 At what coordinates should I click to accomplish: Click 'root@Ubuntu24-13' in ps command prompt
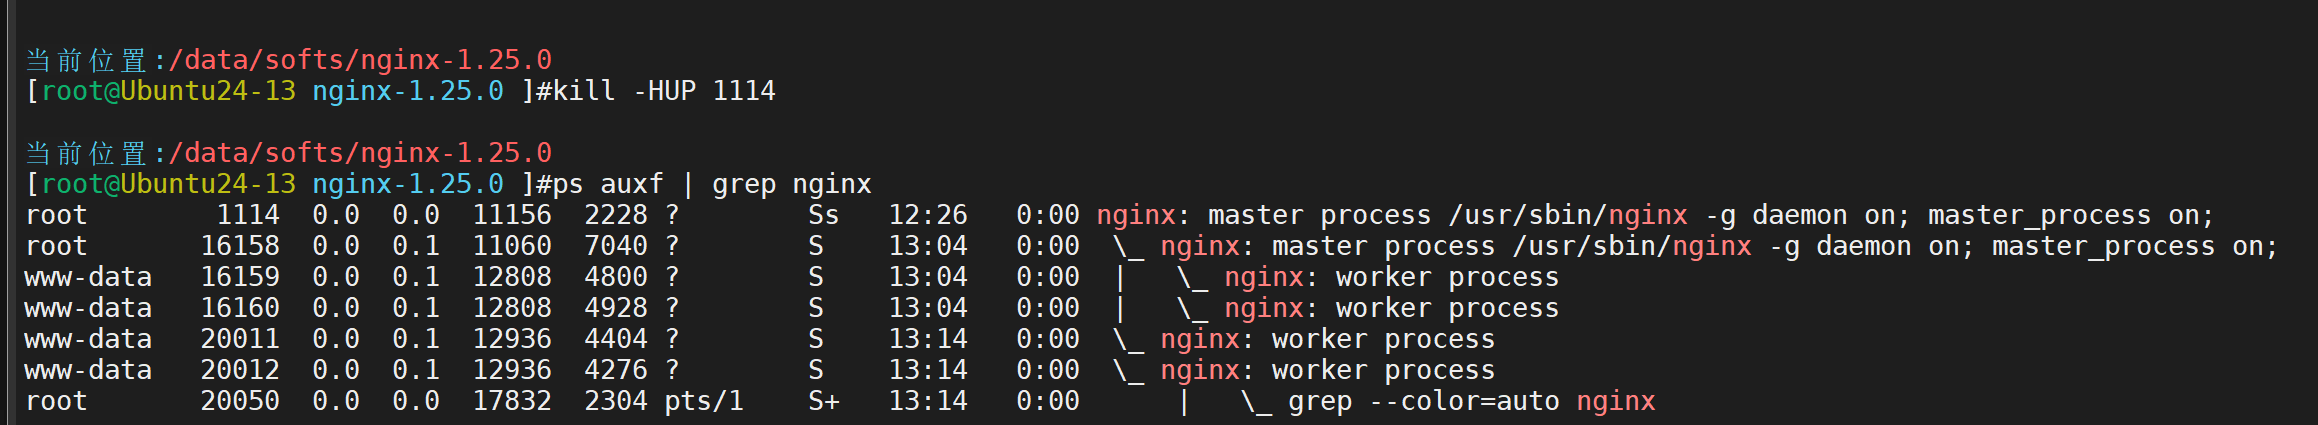pos(168,184)
